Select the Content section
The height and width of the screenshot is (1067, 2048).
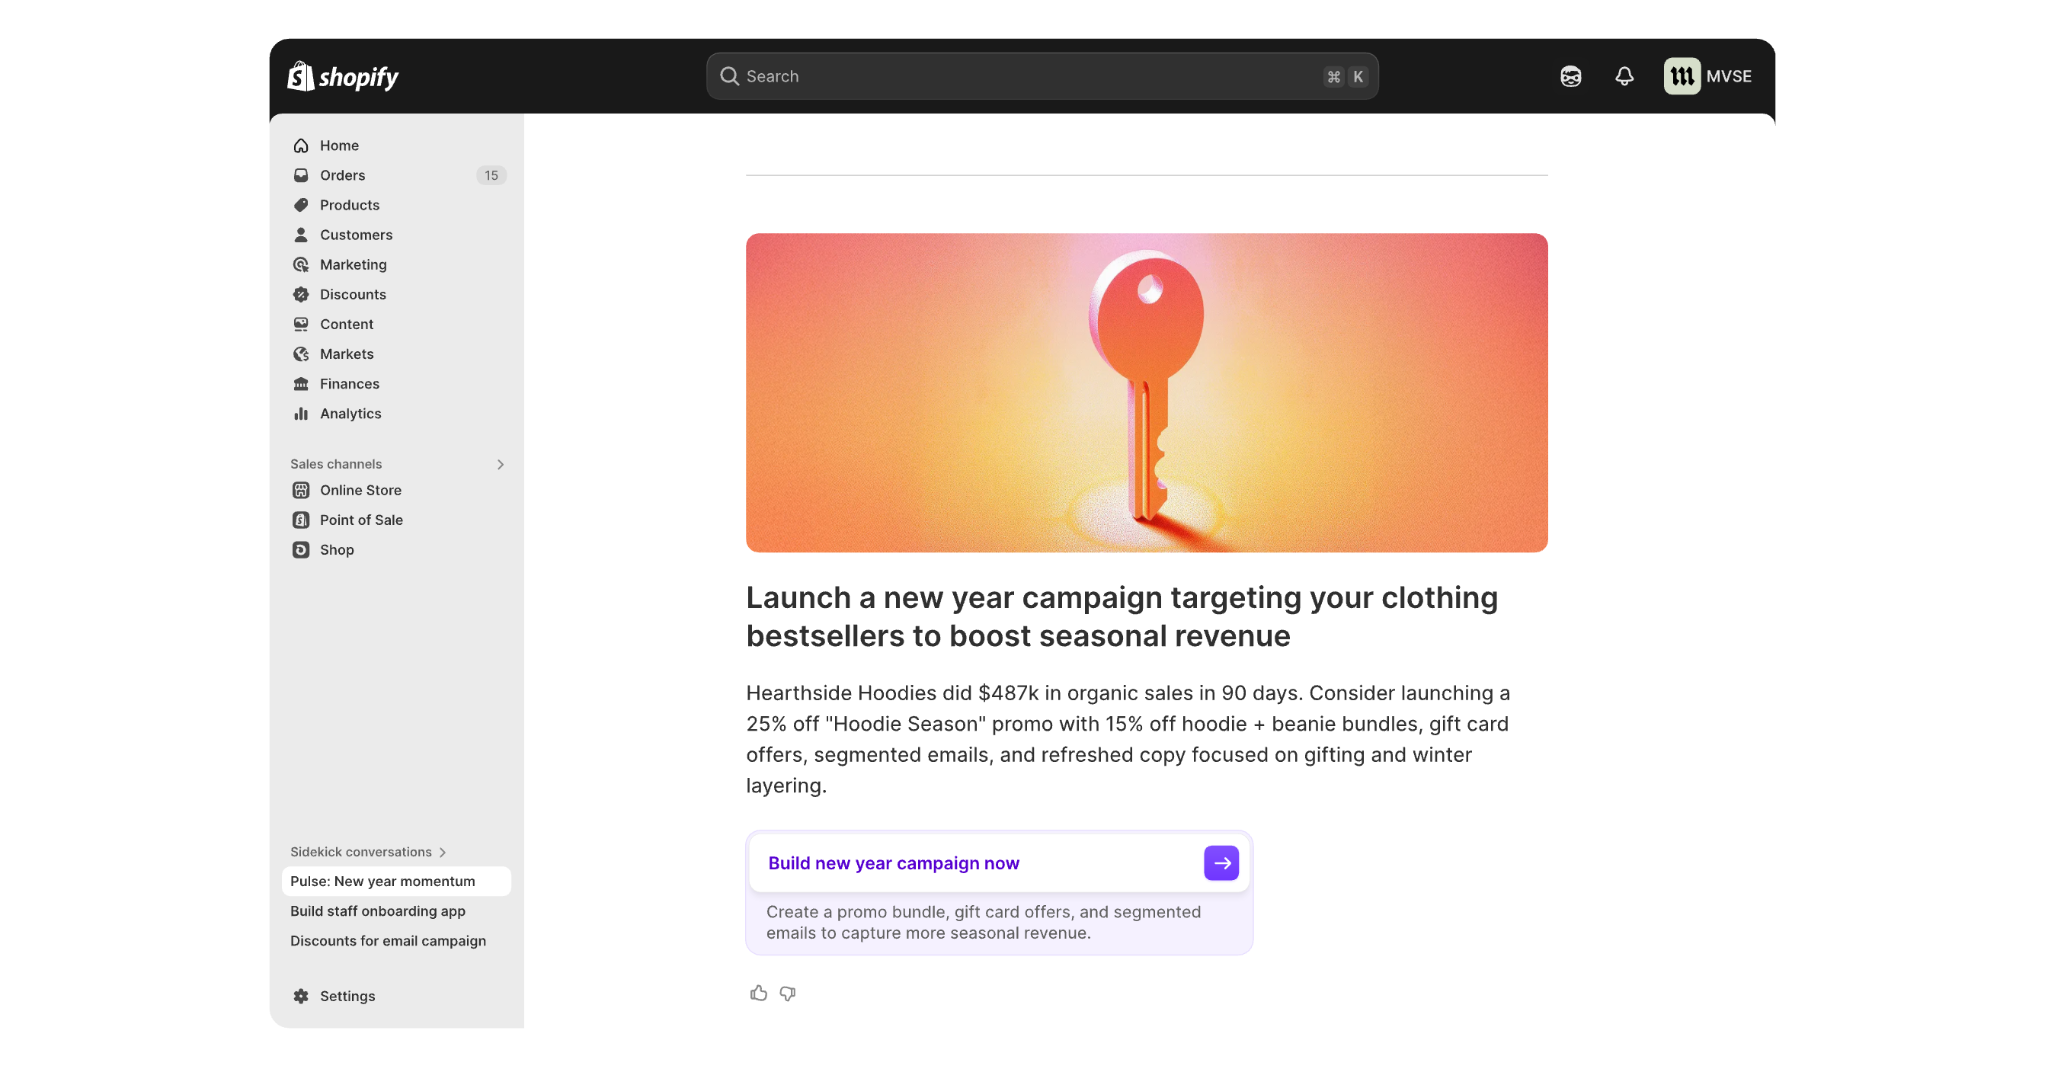tap(346, 324)
